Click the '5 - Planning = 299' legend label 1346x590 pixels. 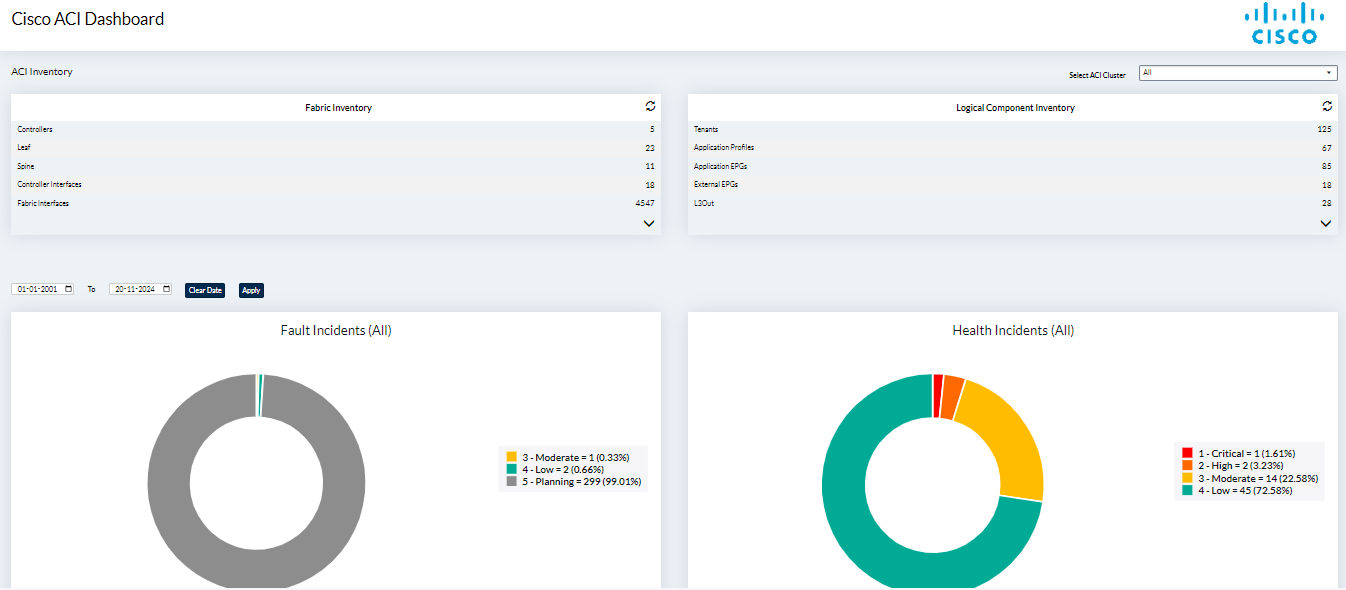click(582, 482)
